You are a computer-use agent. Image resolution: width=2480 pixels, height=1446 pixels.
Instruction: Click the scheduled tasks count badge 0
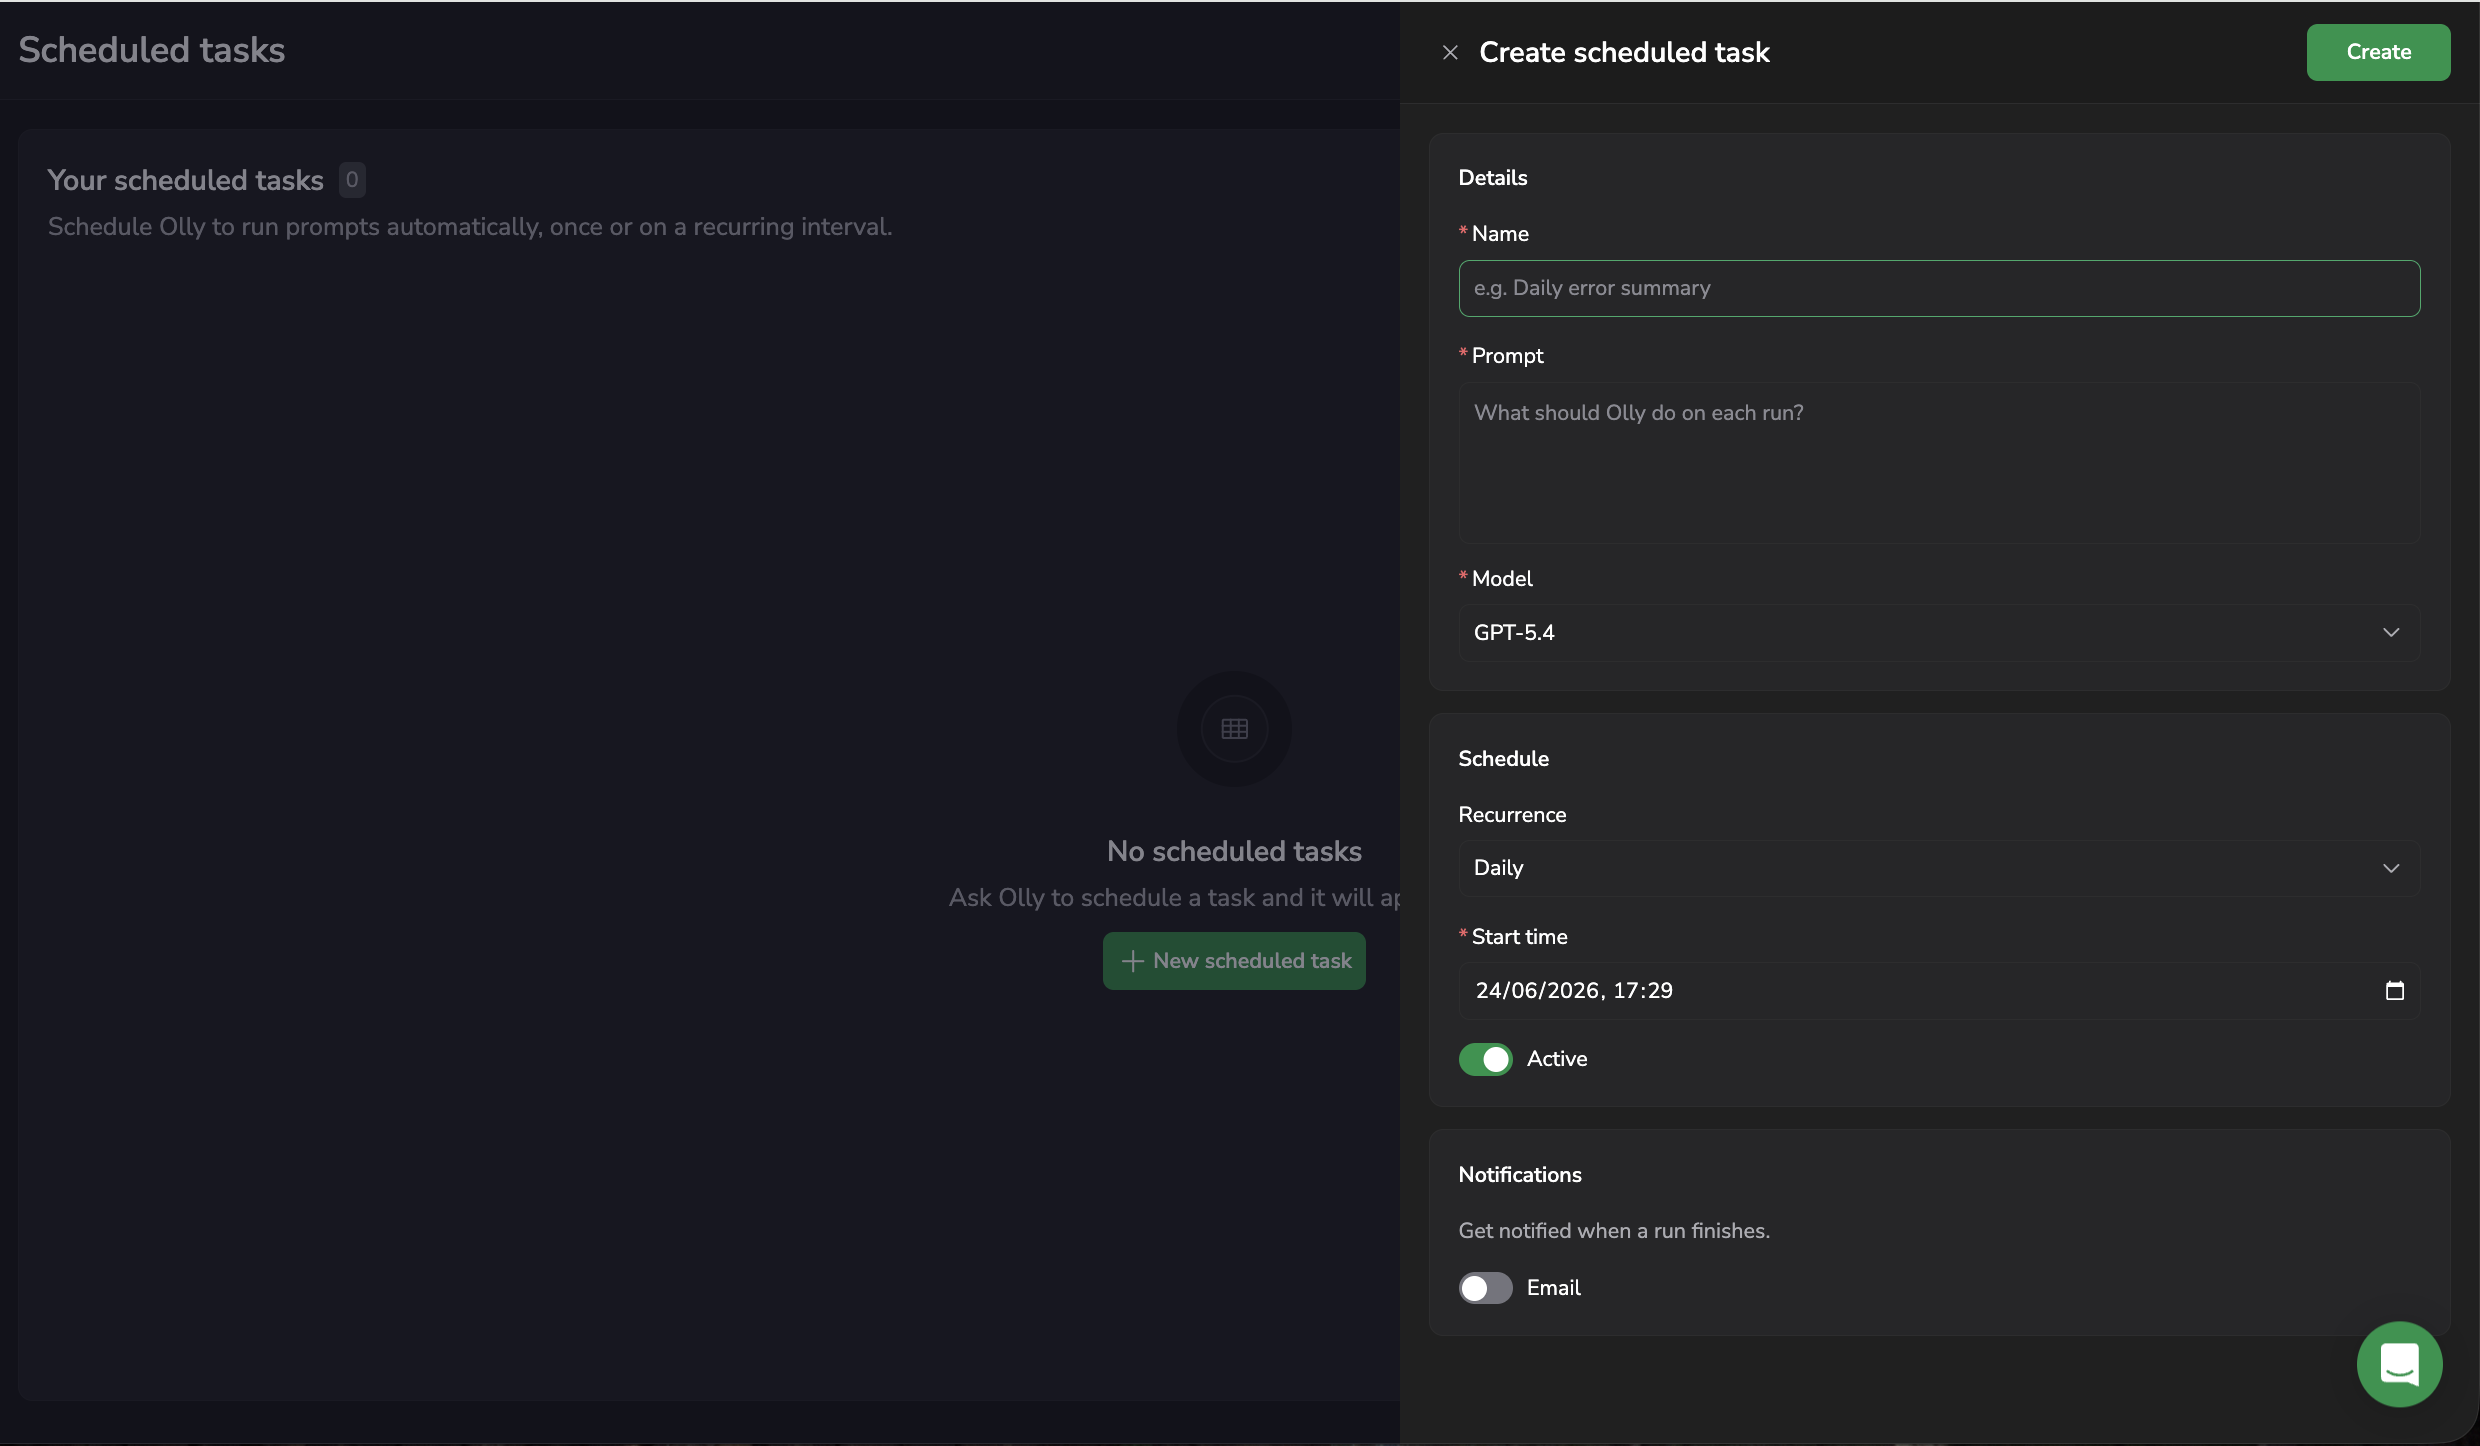[x=352, y=180]
